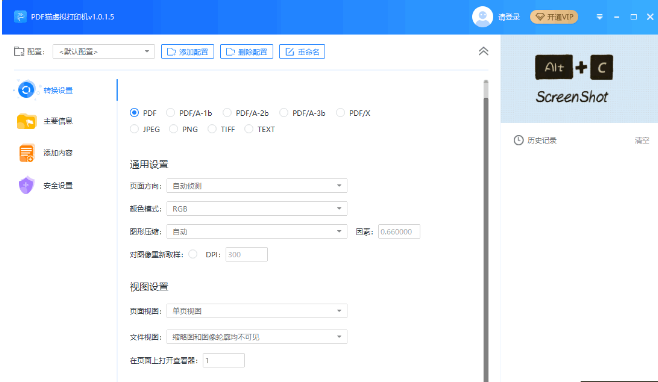Image resolution: width=658 pixels, height=382 pixels.
Task: Select the PDF output format radio
Action: 134,113
